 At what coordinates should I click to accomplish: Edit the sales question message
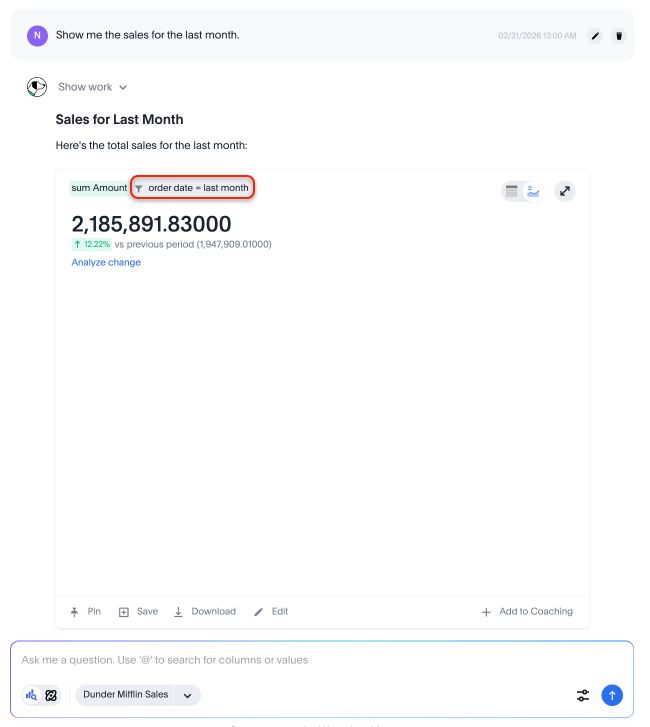coord(595,36)
